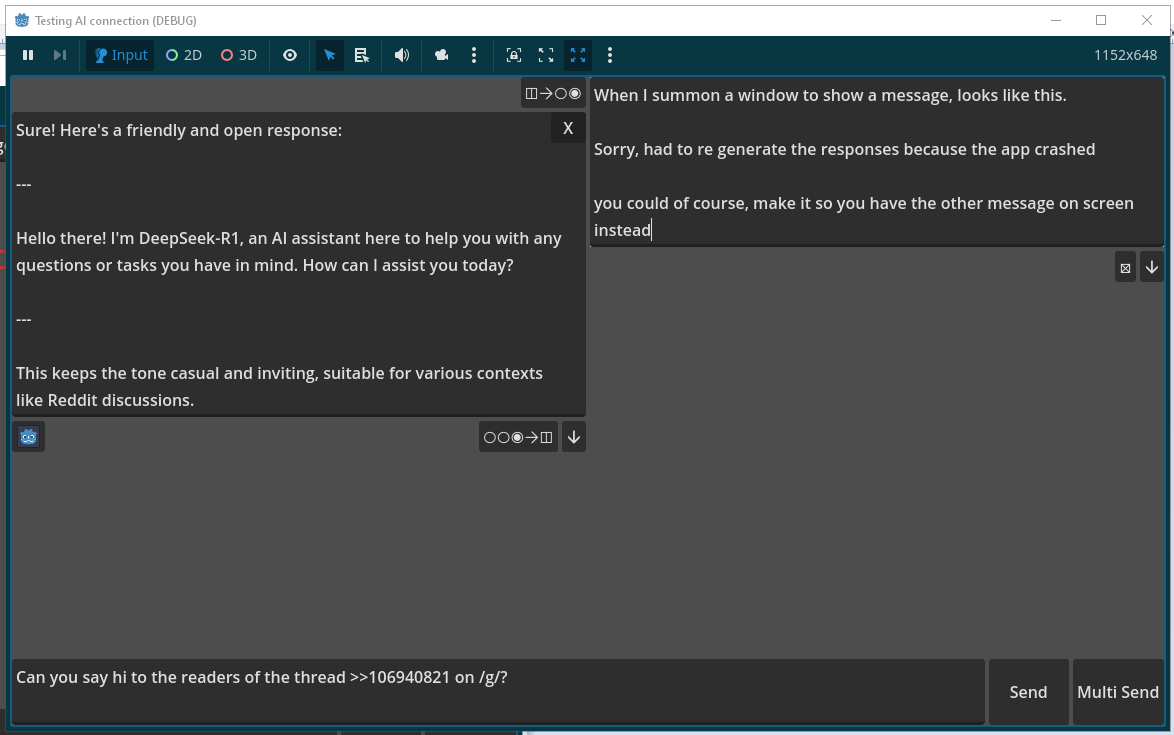Toggle the highlighted fullscreen stretch icon
Image resolution: width=1174 pixels, height=735 pixels.
point(578,55)
